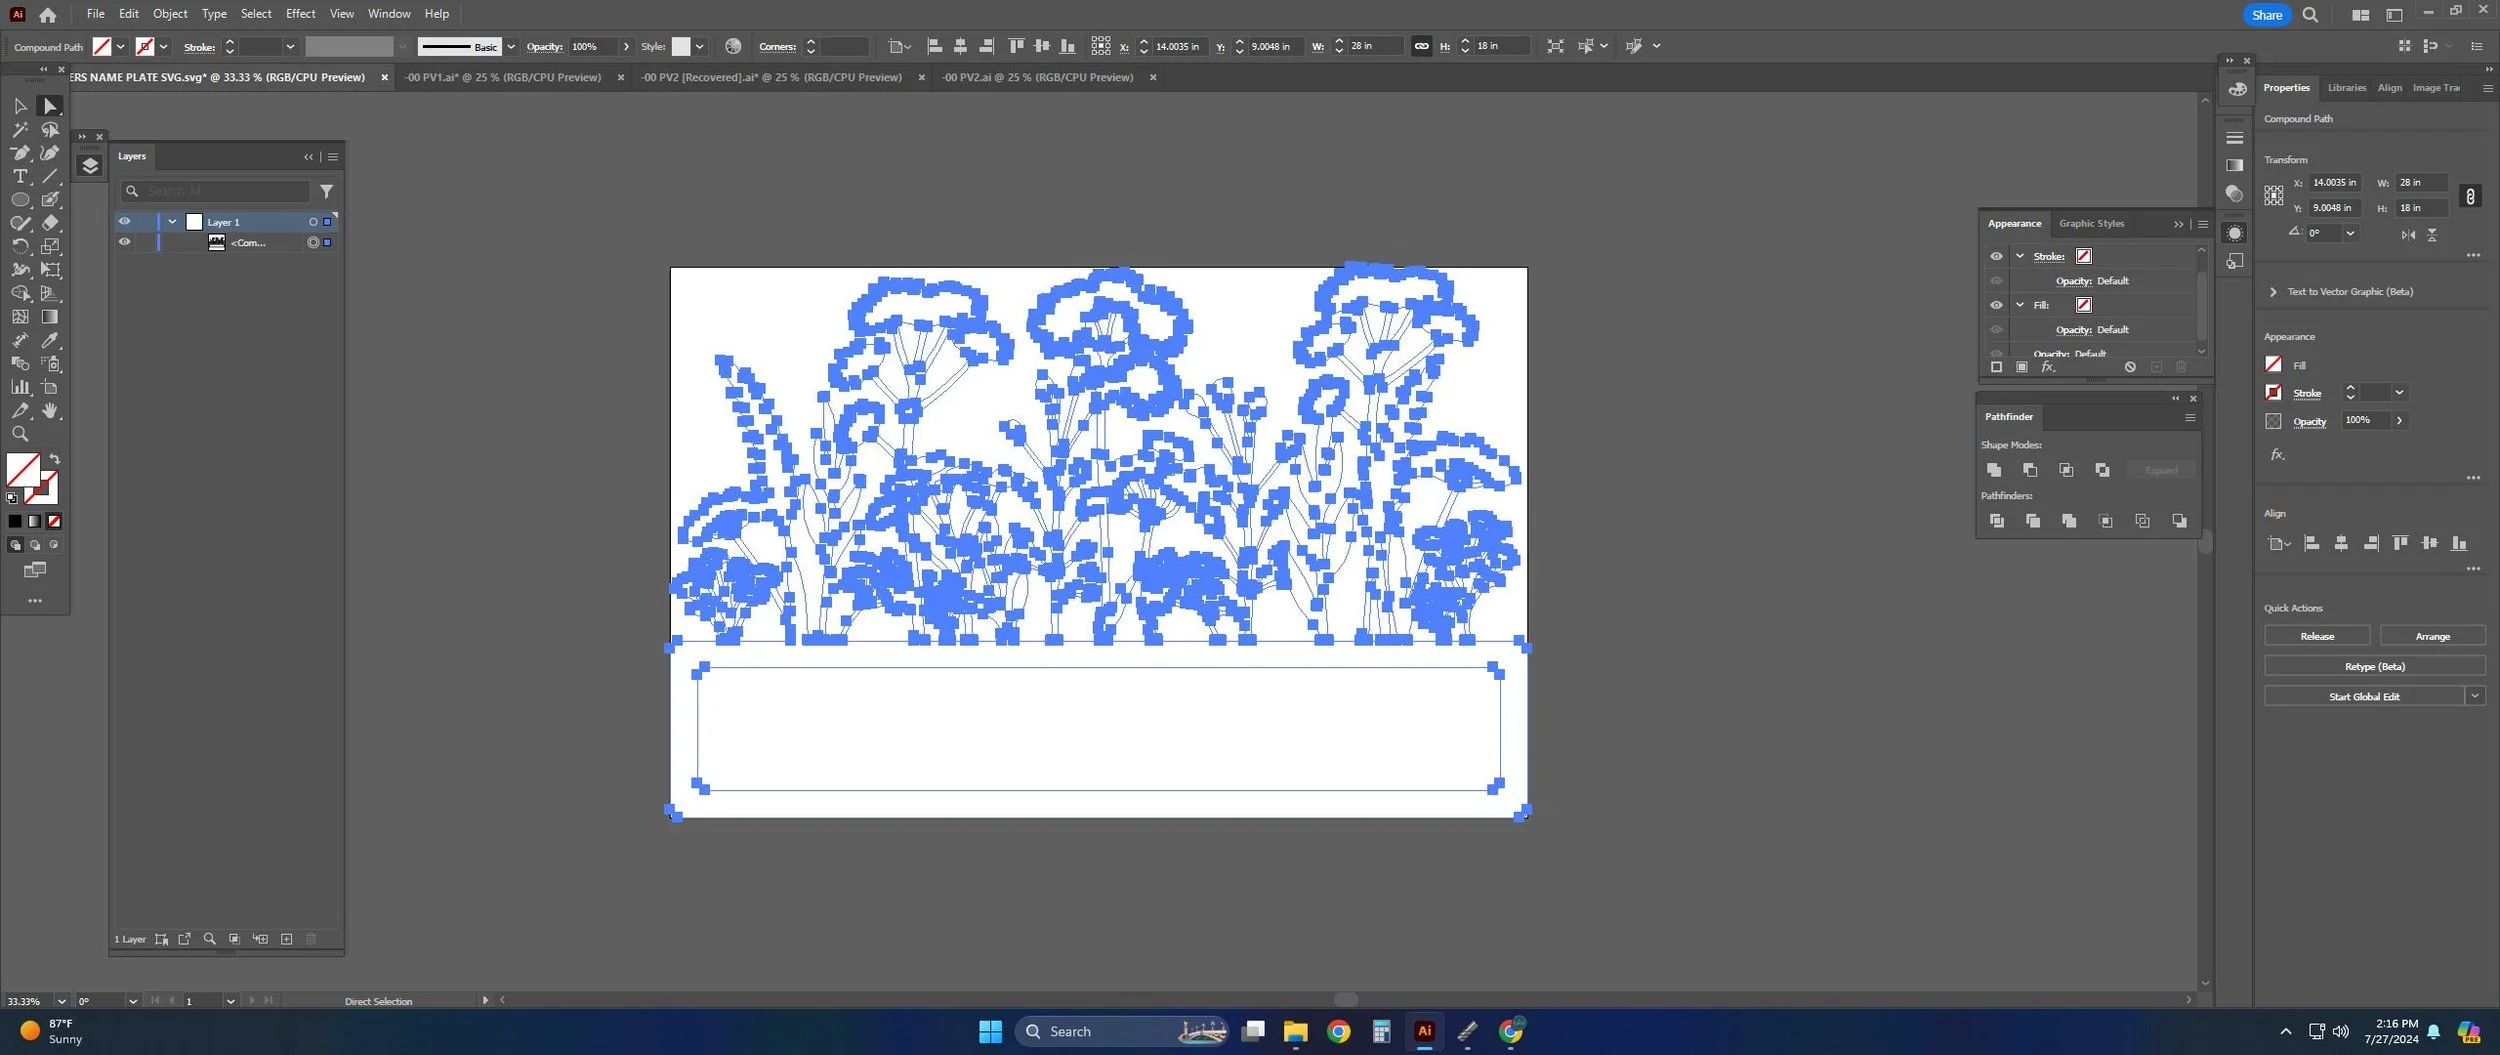Open the zoom level dropdown
2500x1055 pixels.
(61, 1001)
